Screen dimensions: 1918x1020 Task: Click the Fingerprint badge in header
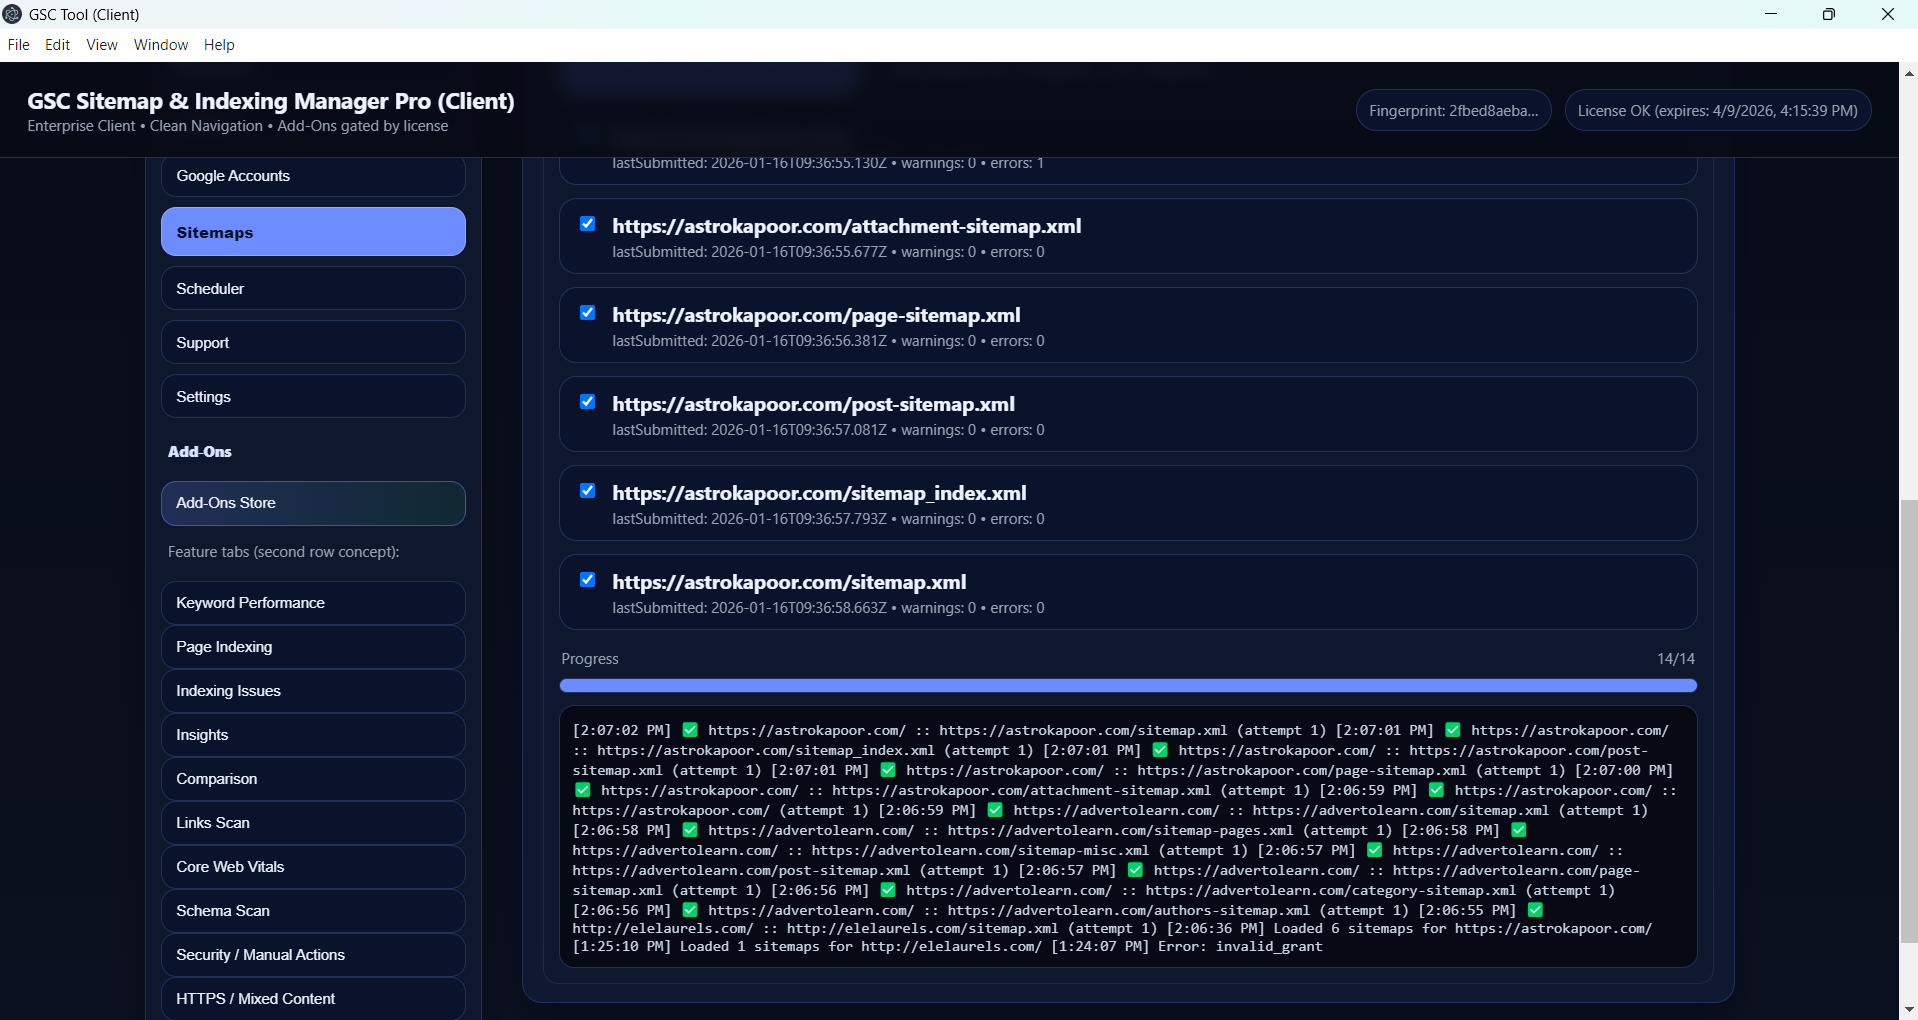tap(1453, 111)
